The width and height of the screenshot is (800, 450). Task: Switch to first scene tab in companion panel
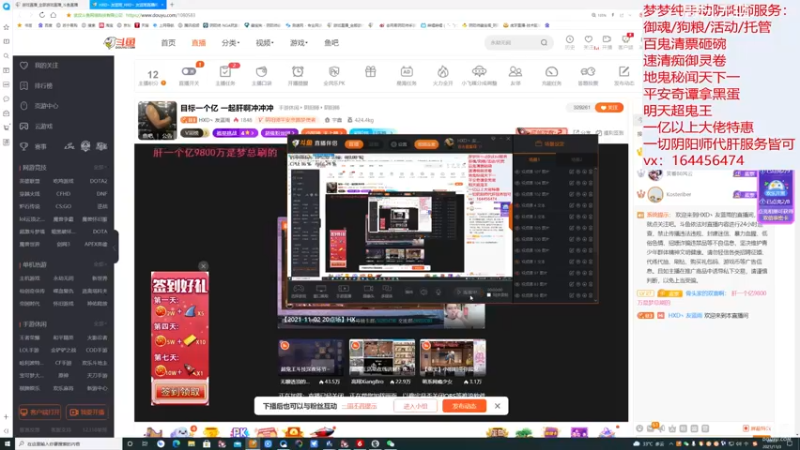(x=534, y=160)
